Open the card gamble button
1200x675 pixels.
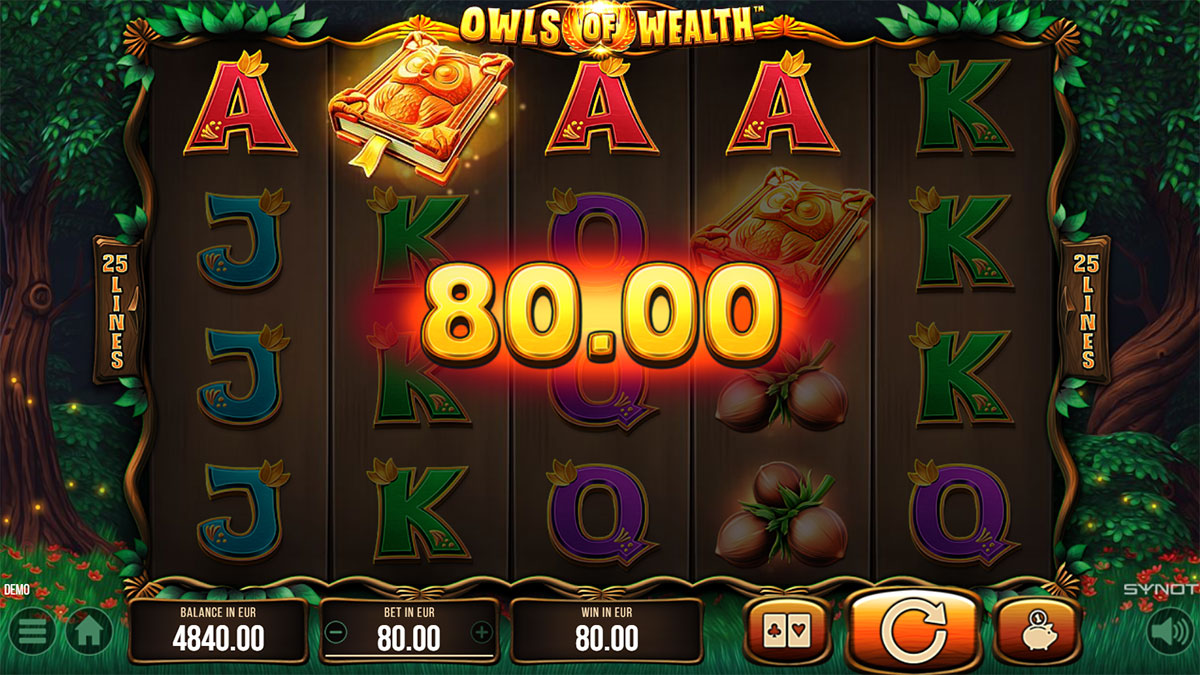point(787,630)
